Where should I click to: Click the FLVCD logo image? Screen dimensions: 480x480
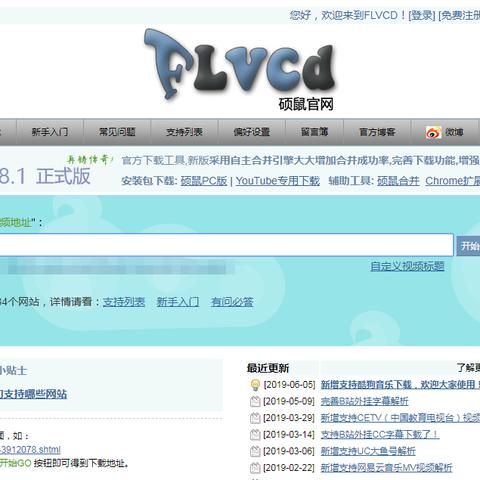pyautogui.click(x=239, y=64)
